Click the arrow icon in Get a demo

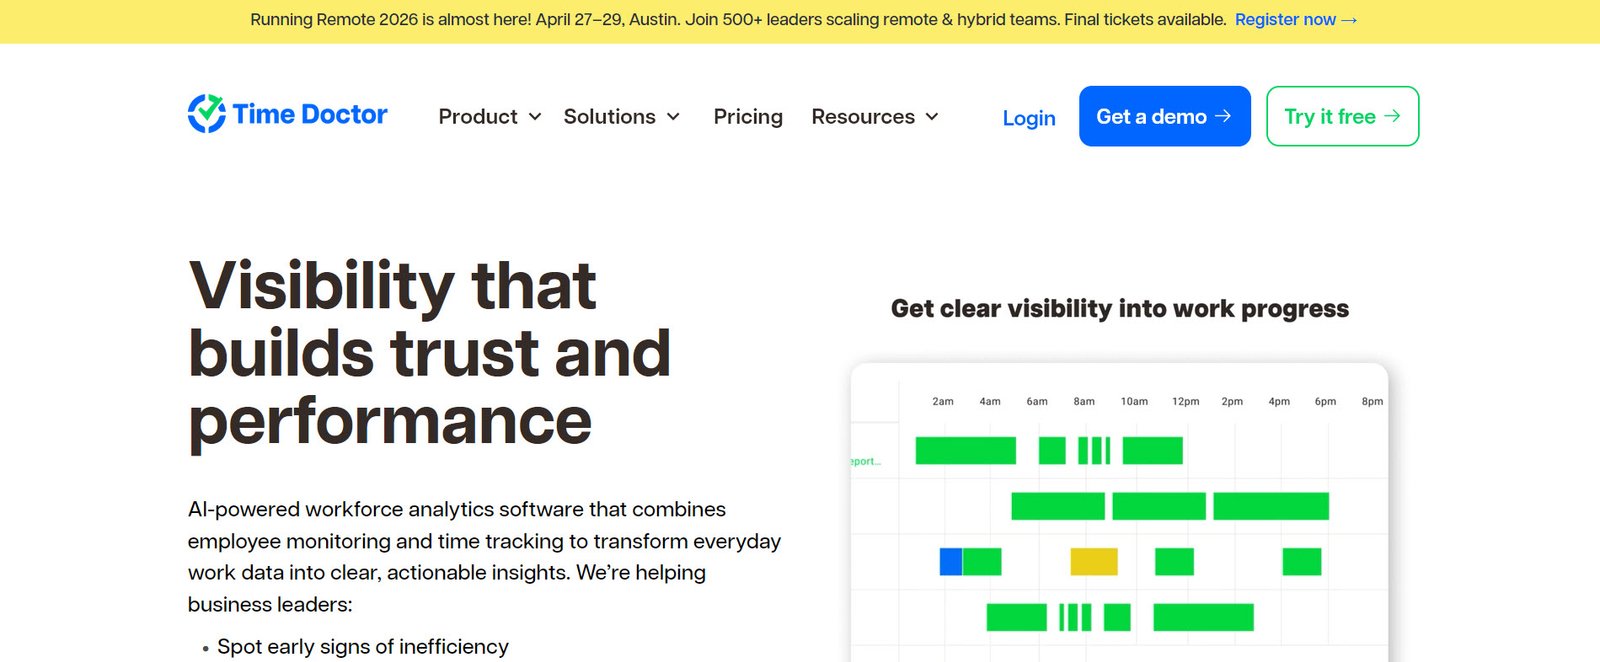(1223, 116)
